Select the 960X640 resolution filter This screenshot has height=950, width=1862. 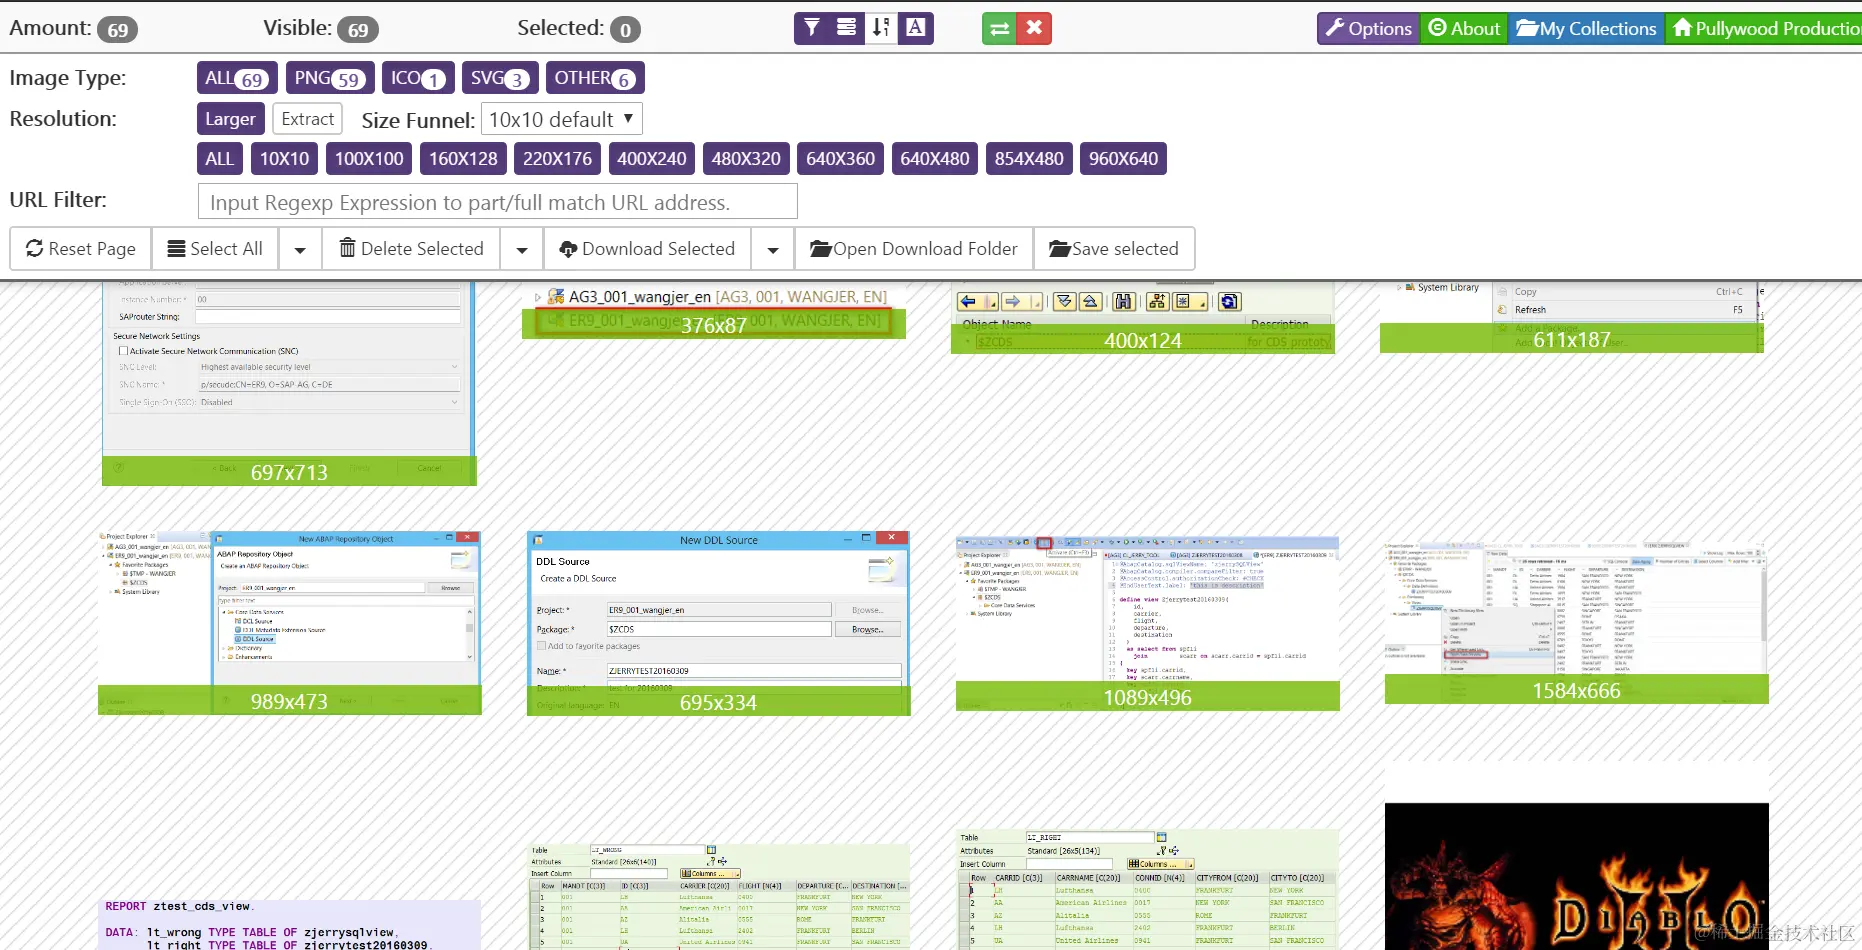click(1123, 159)
